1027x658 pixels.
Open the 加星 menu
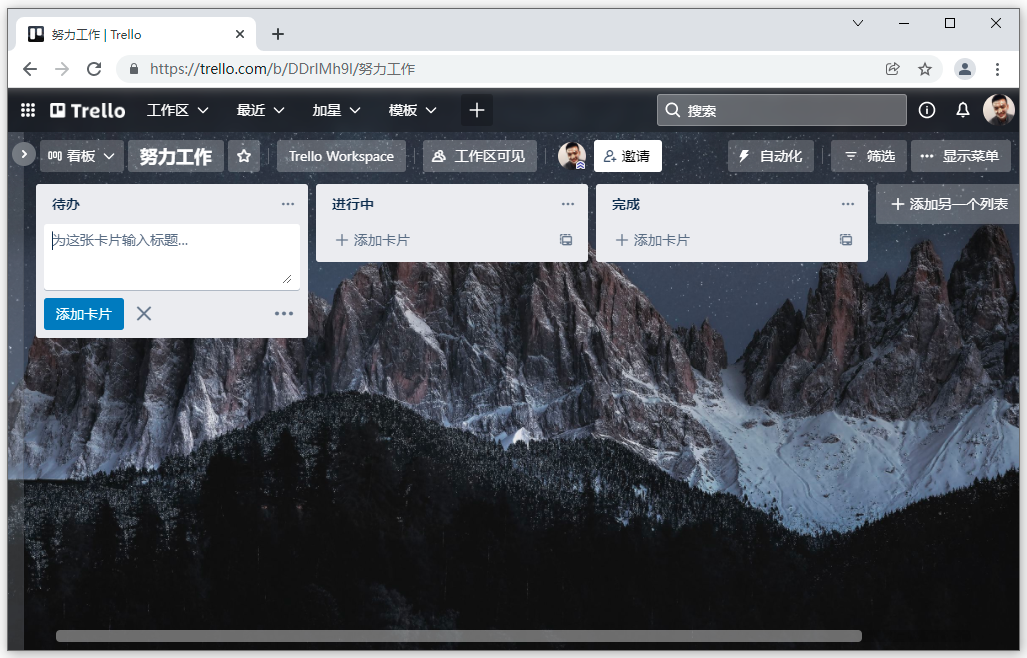[x=336, y=110]
